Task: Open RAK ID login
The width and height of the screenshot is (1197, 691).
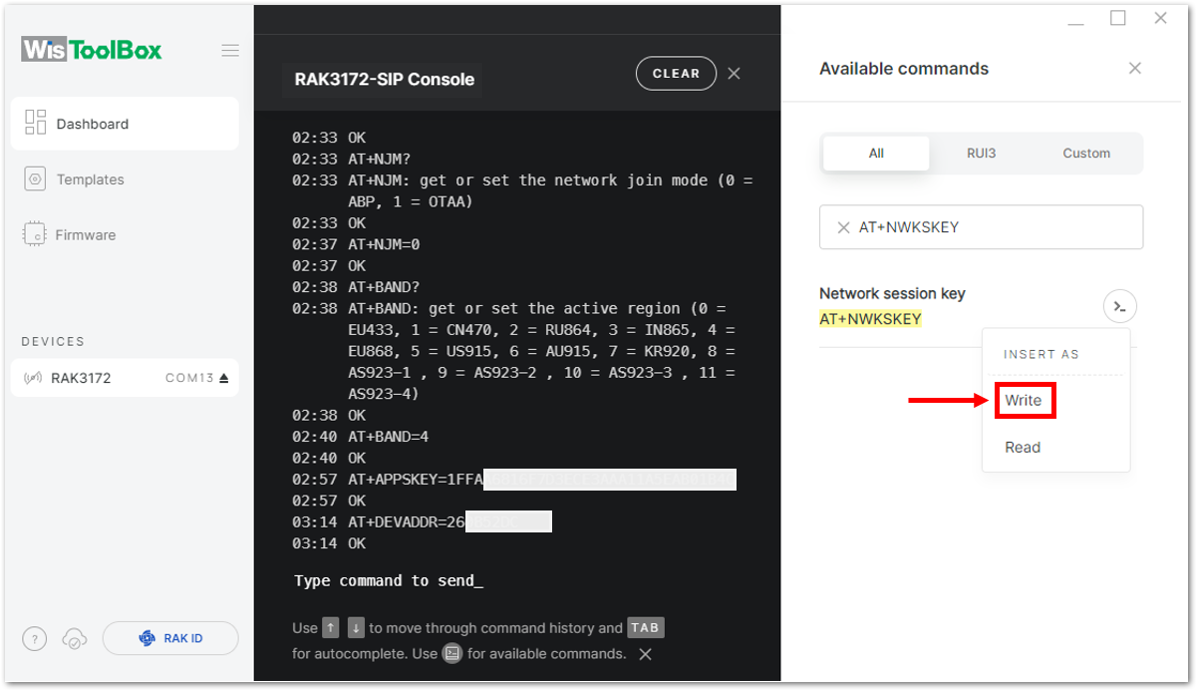Action: click(170, 638)
